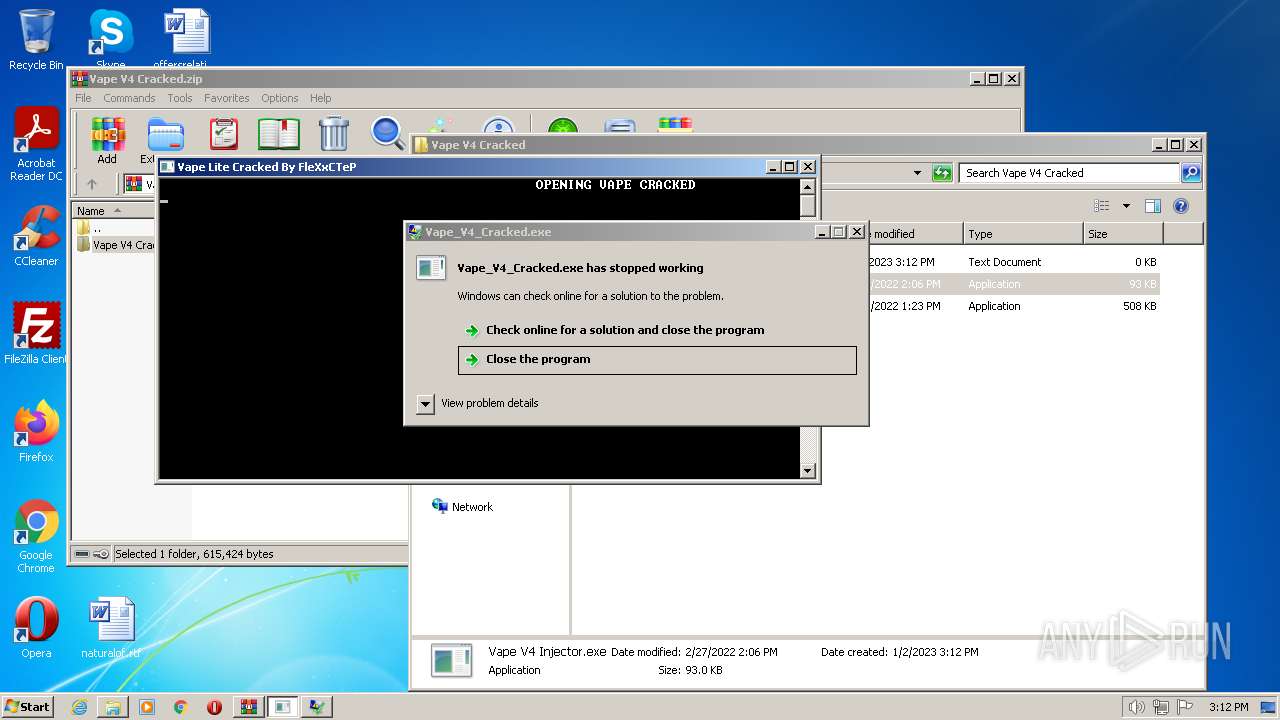The image size is (1280, 720).
Task: Open the Tools menu in WinRAR
Action: (180, 98)
